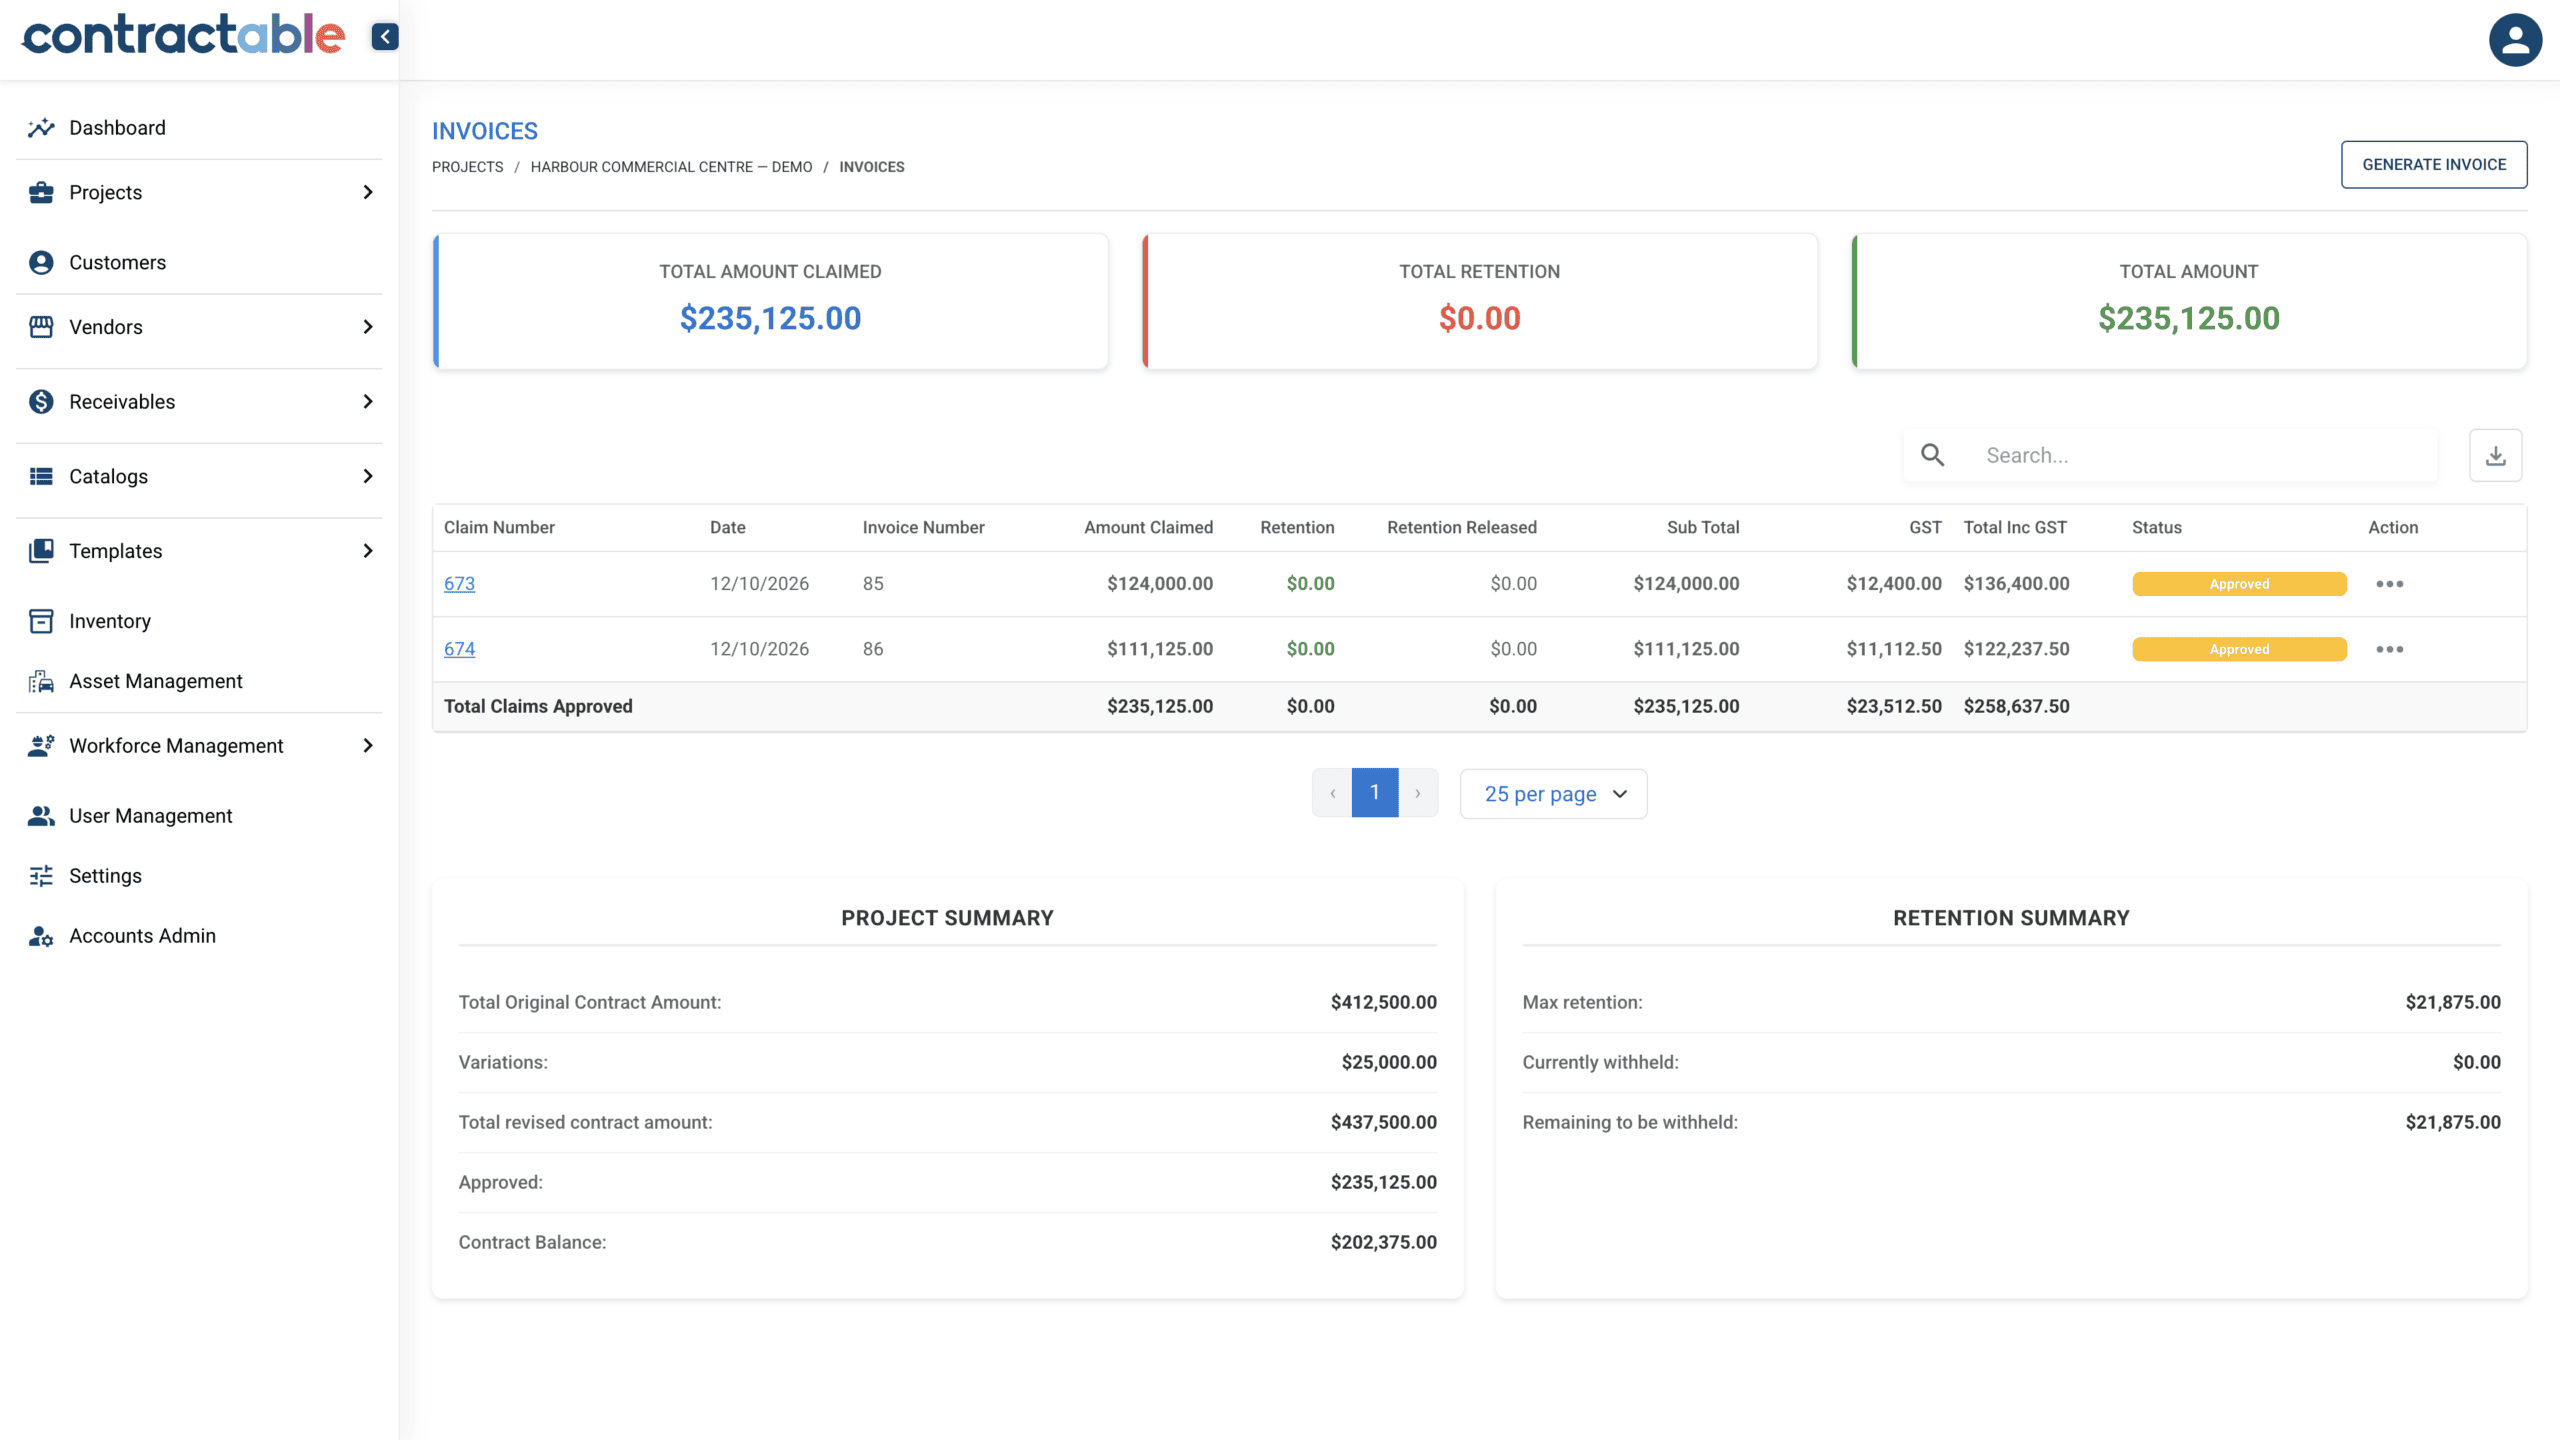Download the invoices table export
Image resolution: width=2560 pixels, height=1440 pixels.
(2496, 456)
